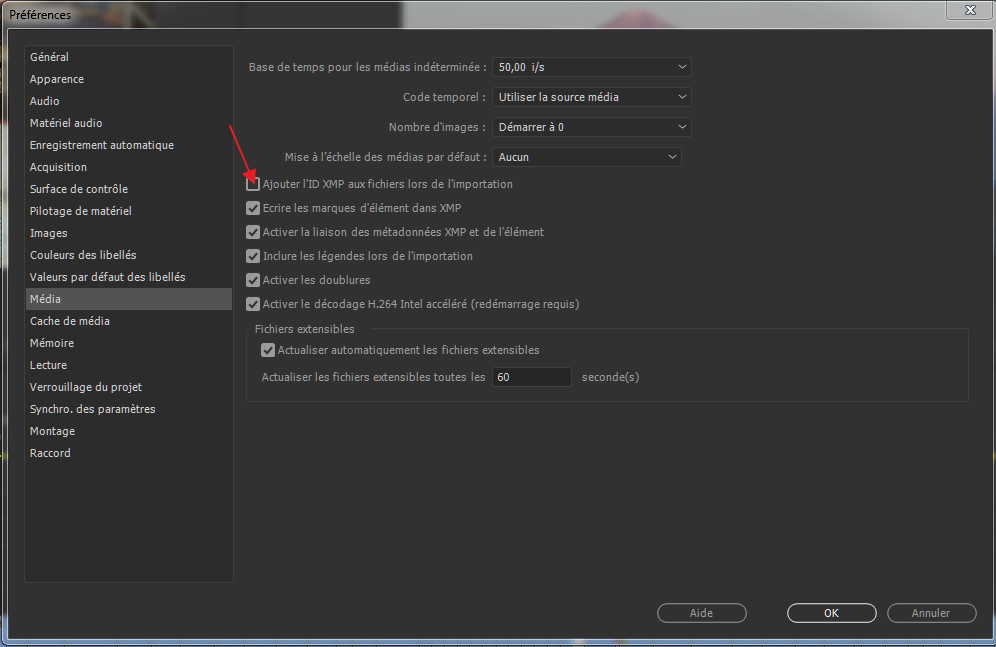
Task: Confirm preferences with OK
Action: [x=831, y=613]
